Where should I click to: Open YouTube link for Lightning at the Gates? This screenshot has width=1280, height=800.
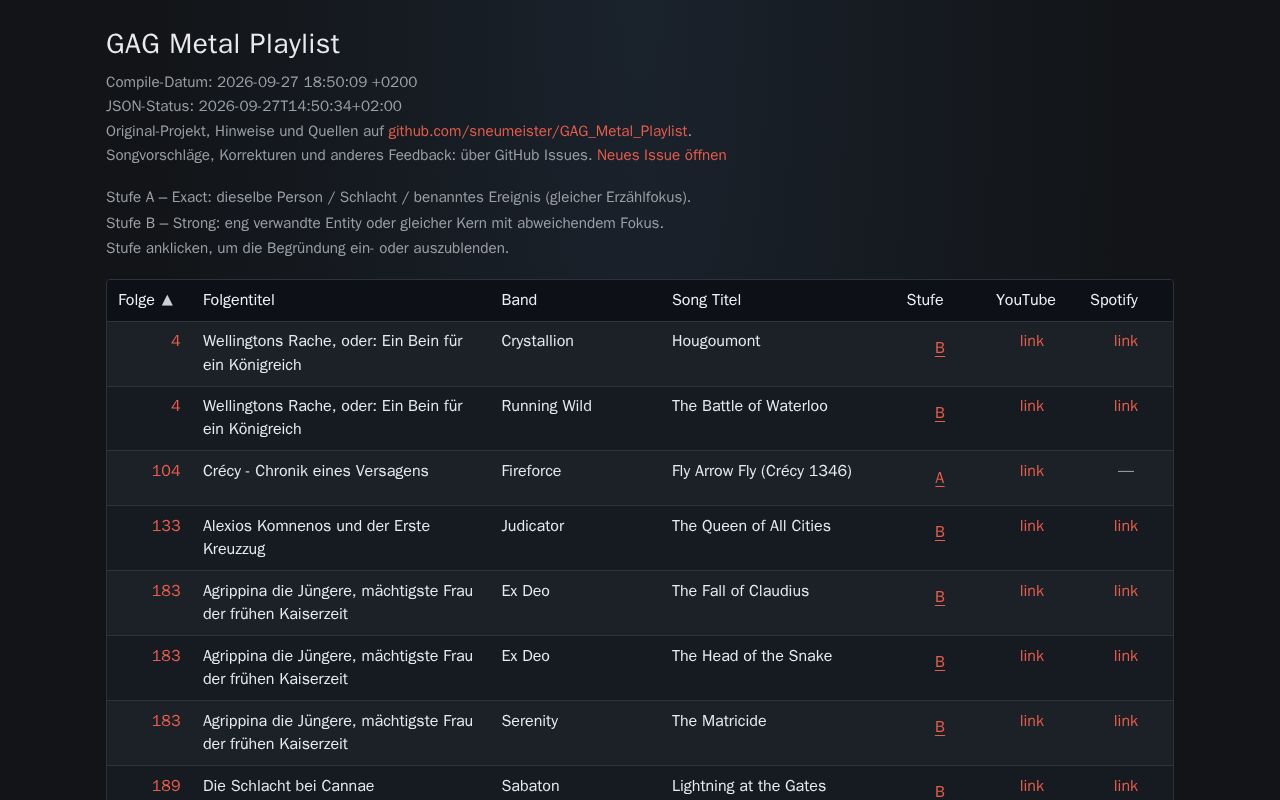point(1032,786)
